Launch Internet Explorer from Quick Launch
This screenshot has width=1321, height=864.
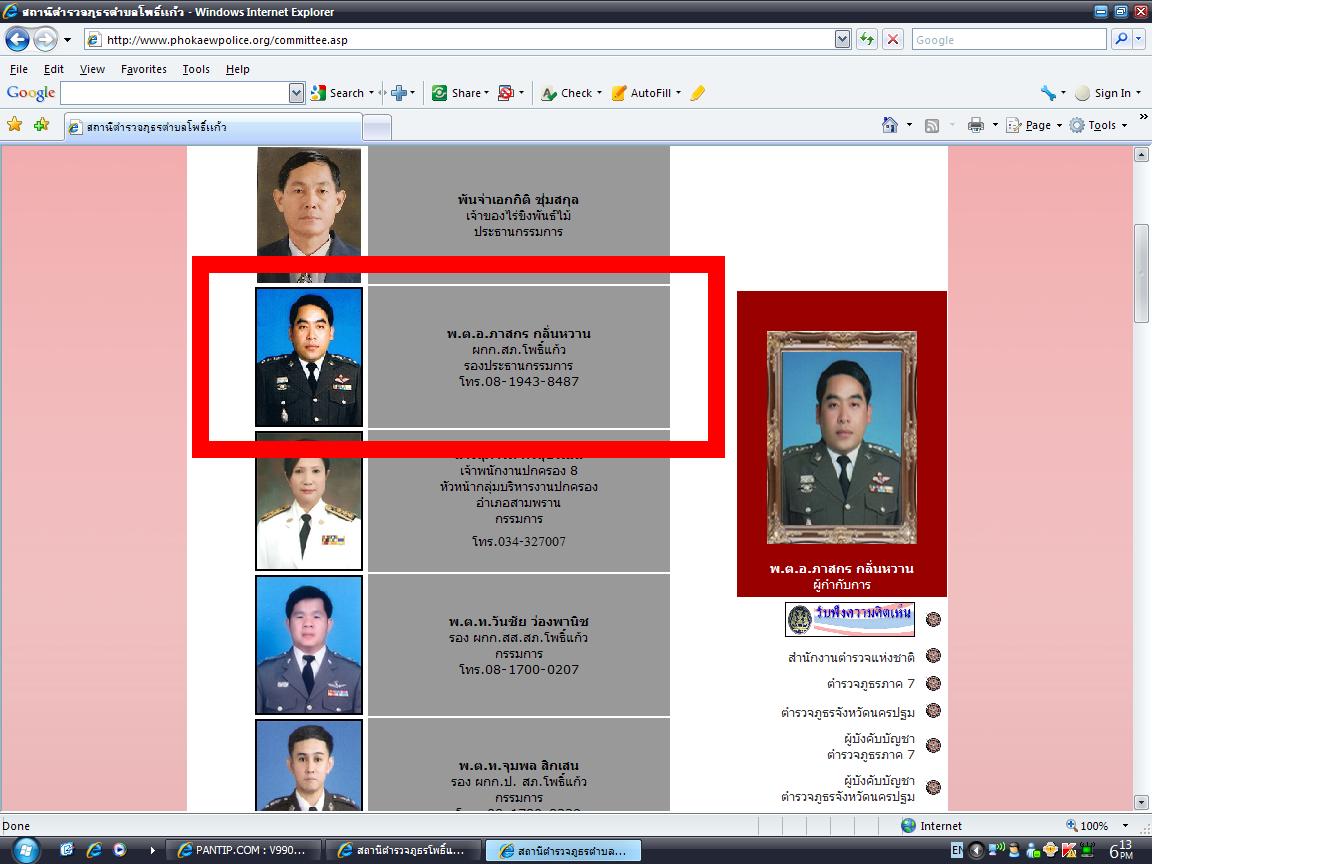[x=94, y=850]
